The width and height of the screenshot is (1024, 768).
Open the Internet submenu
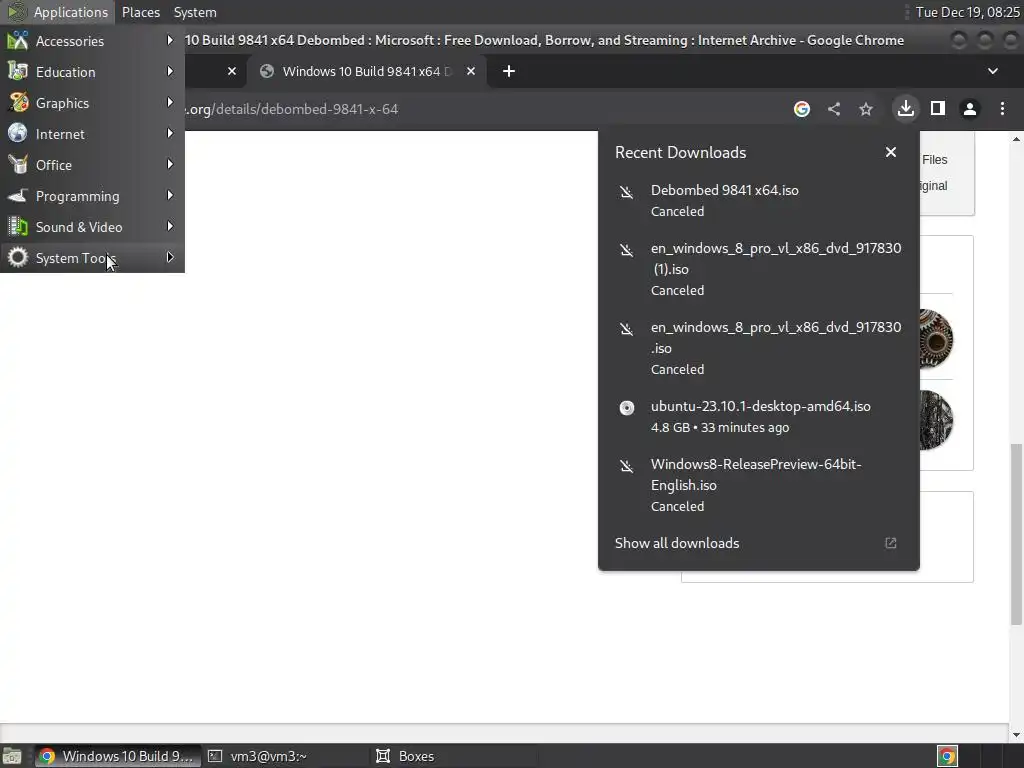coord(92,134)
